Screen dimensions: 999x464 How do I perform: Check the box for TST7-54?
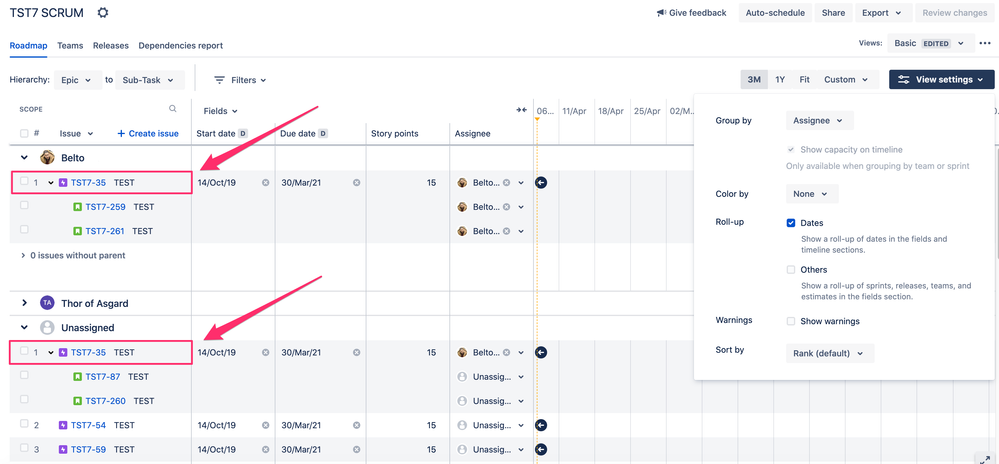tap(24, 424)
